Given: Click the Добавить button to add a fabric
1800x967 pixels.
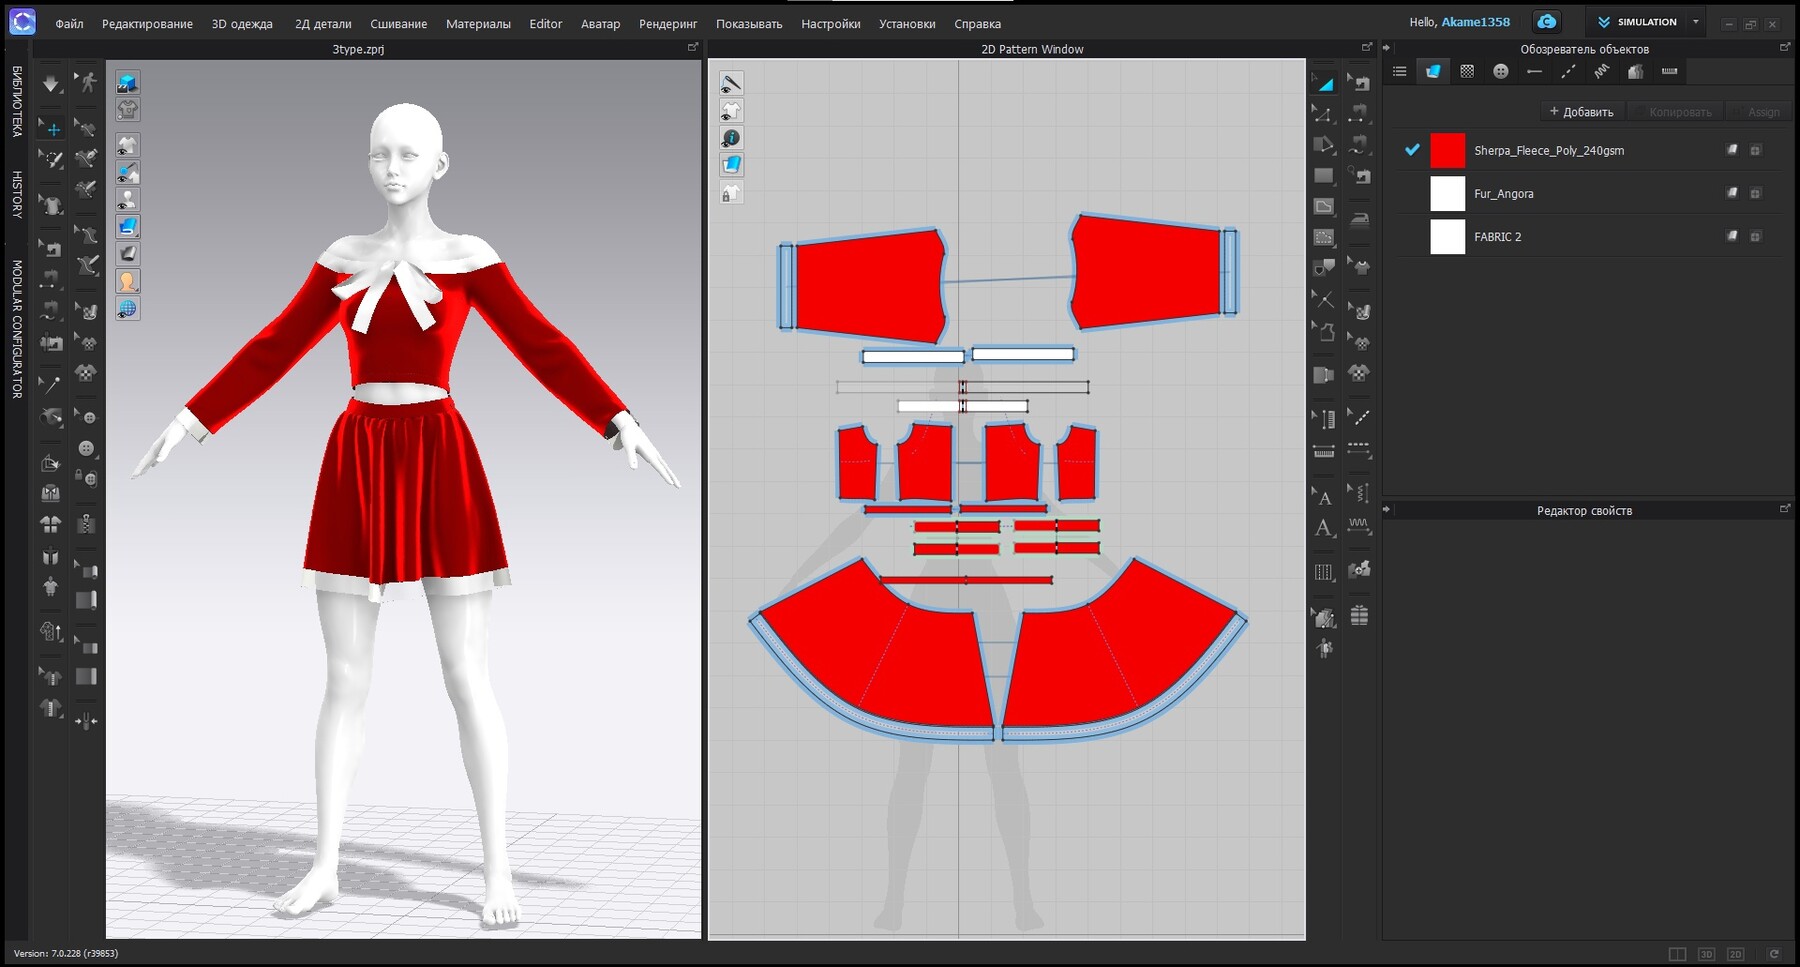Looking at the screenshot, I should point(1580,111).
